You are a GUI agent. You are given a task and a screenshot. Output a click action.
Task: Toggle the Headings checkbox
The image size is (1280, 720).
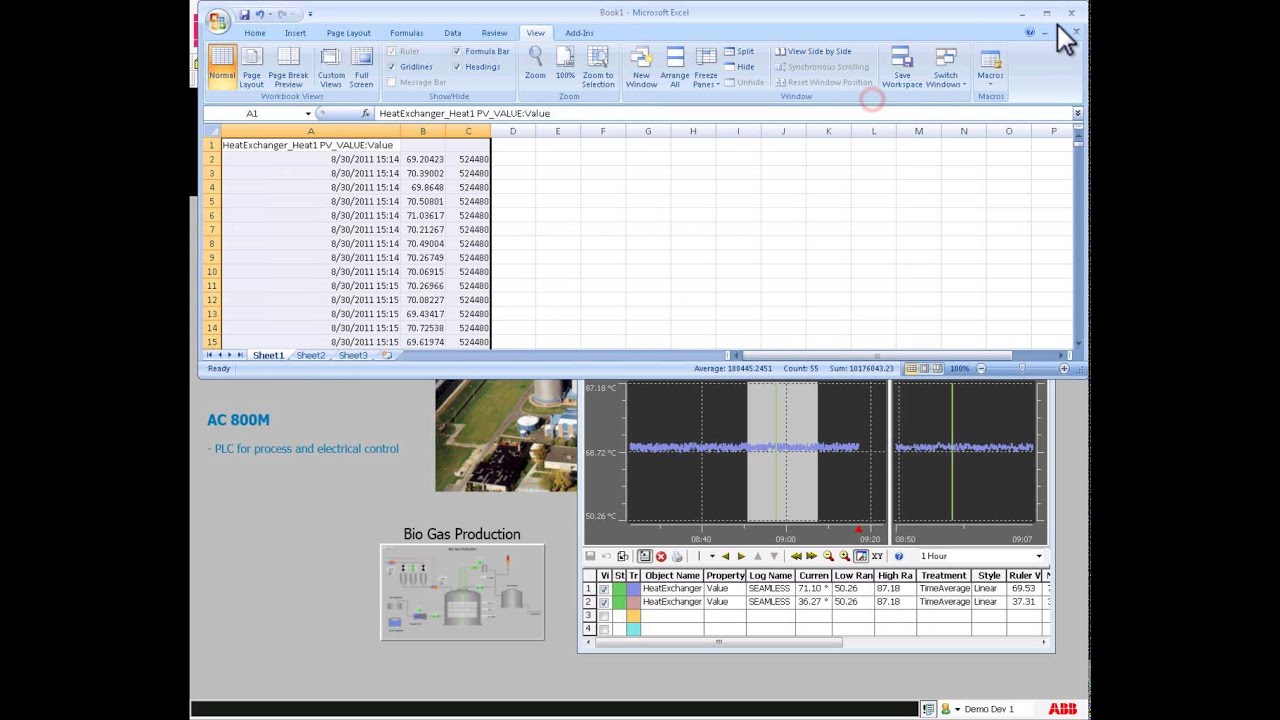[457, 67]
